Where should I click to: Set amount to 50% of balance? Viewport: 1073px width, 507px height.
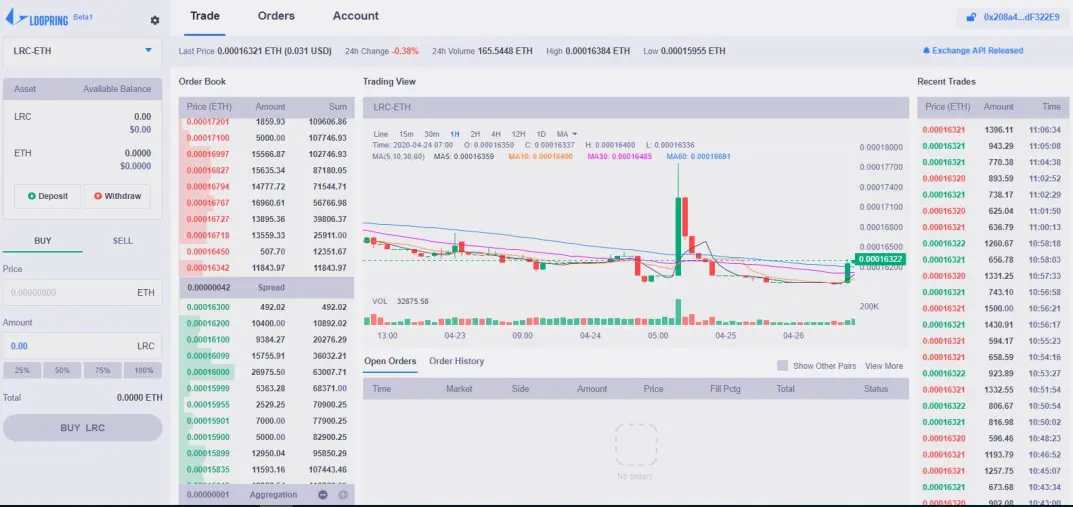tap(62, 370)
